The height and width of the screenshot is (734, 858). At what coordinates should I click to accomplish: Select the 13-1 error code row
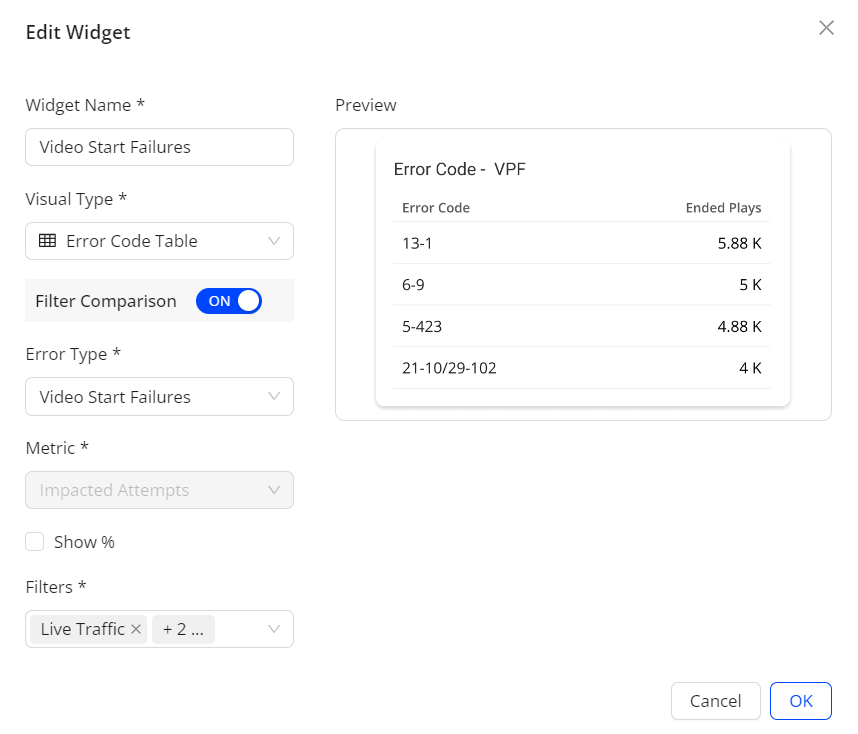click(x=581, y=243)
